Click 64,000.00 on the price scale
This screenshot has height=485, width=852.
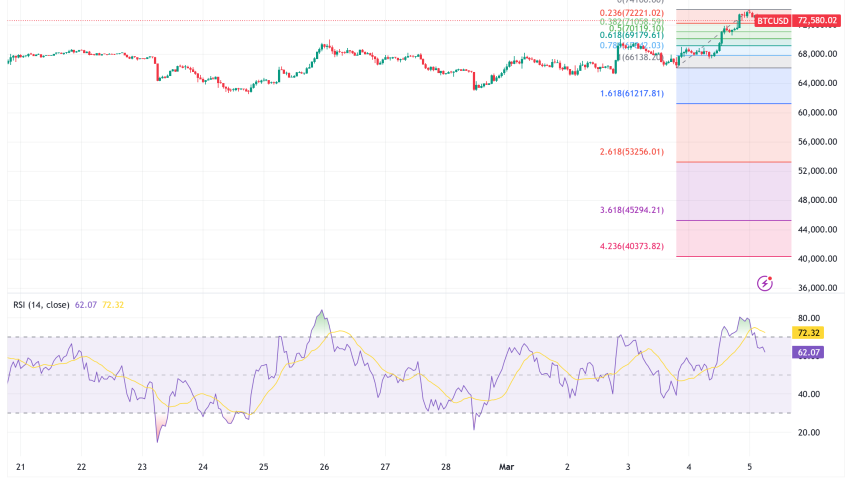(817, 83)
